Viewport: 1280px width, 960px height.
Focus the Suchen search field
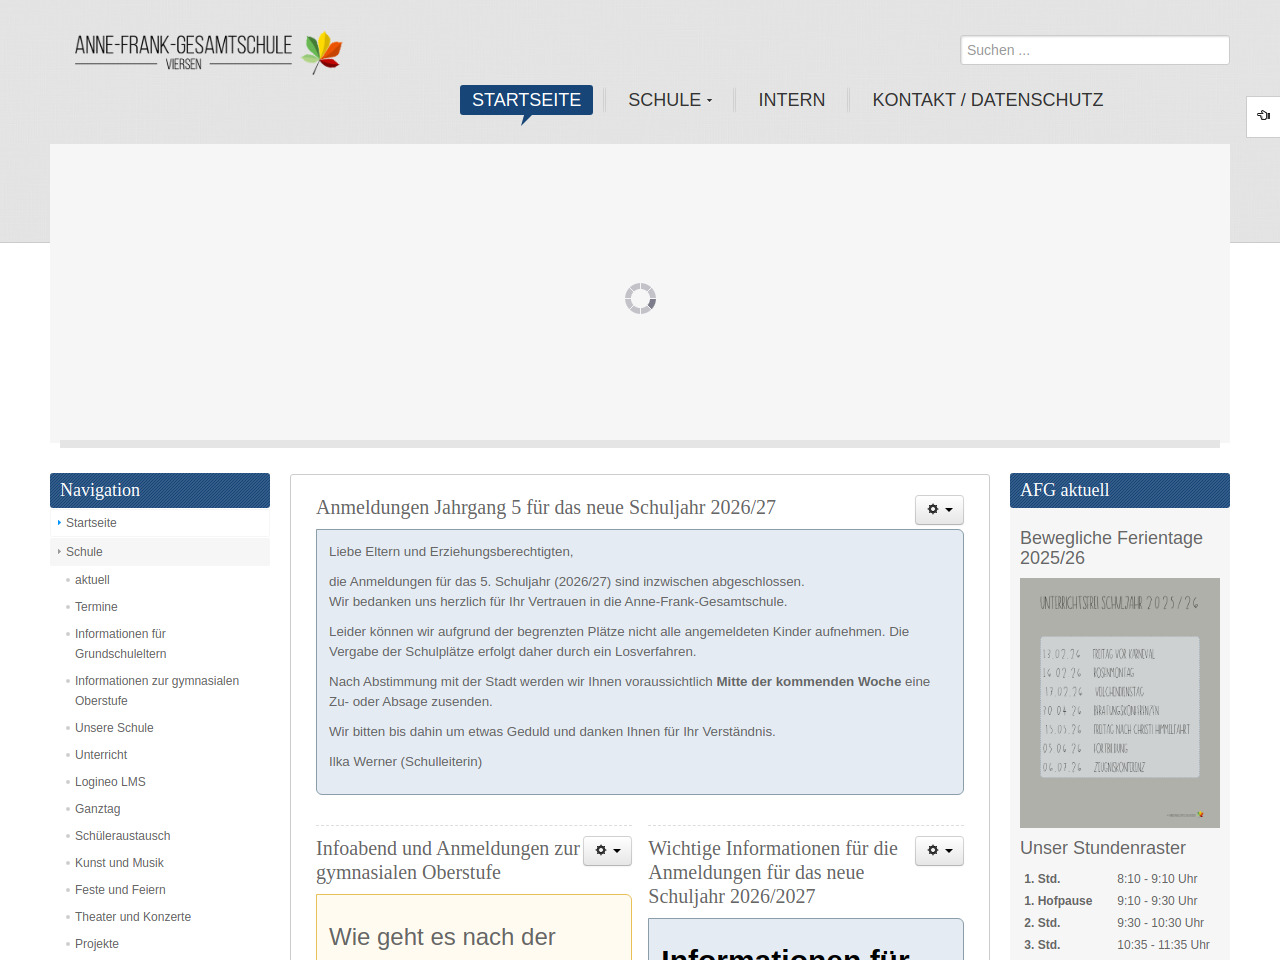point(1094,50)
